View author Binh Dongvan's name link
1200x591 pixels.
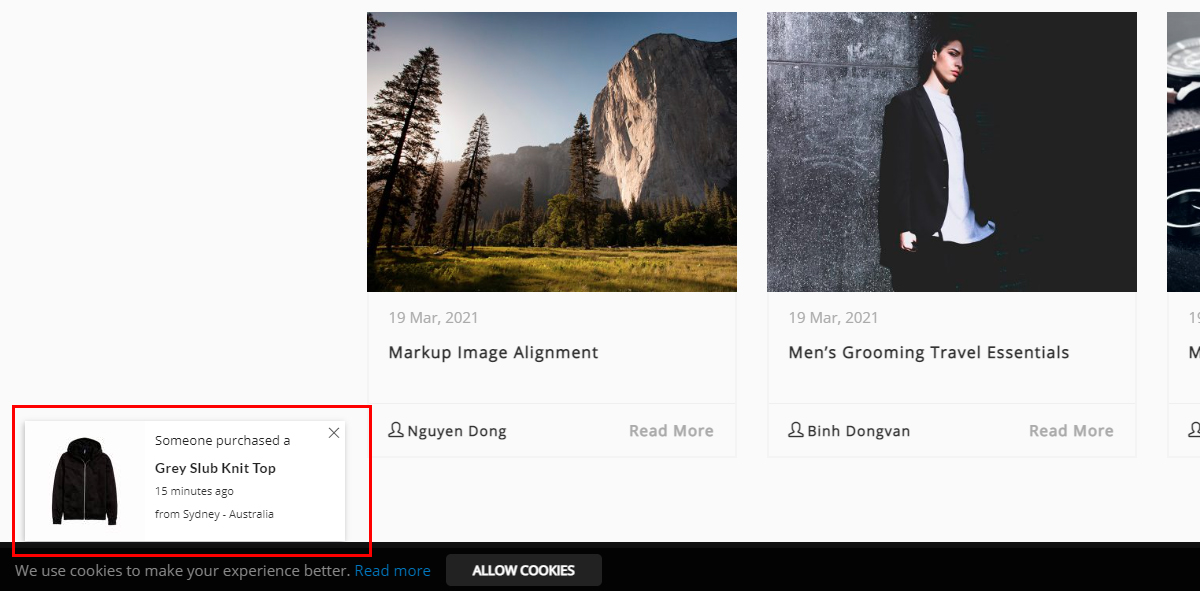[x=859, y=431]
